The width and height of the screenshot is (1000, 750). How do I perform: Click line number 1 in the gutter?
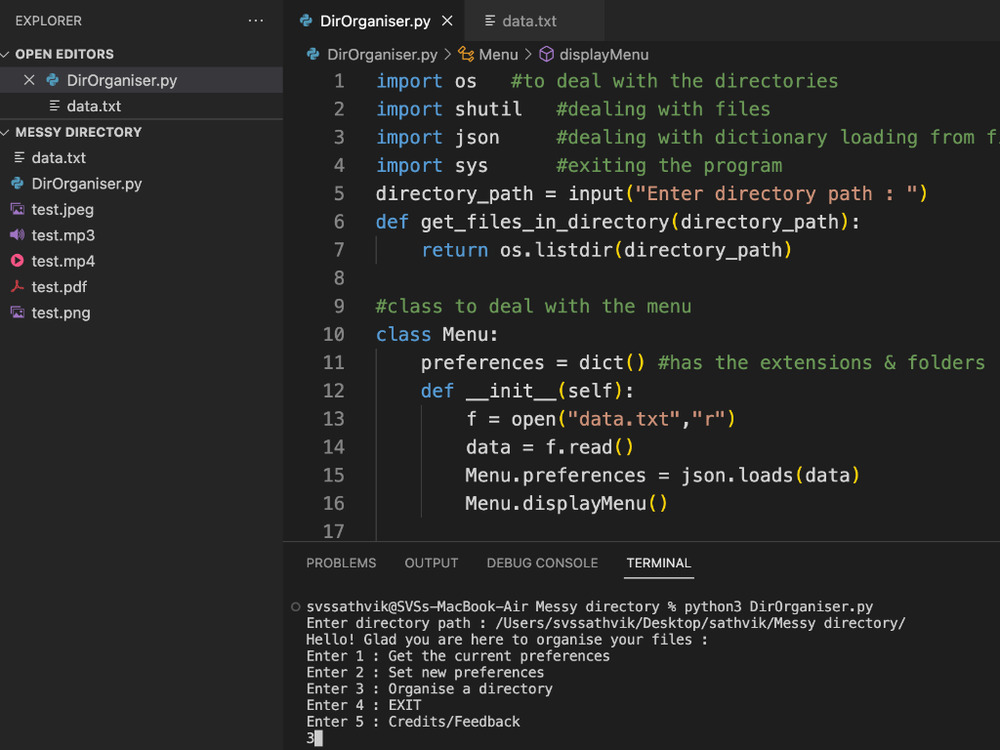tap(339, 81)
